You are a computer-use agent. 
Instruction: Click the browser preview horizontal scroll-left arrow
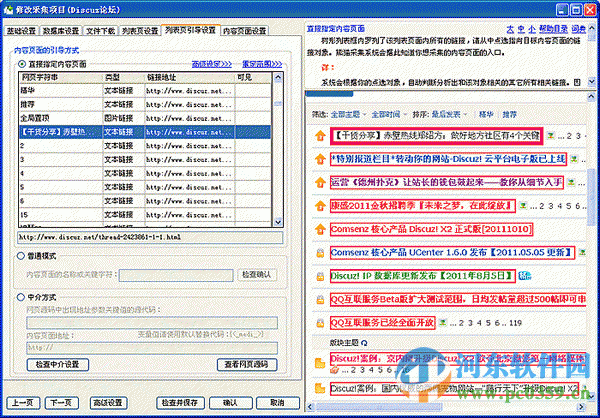(310, 406)
